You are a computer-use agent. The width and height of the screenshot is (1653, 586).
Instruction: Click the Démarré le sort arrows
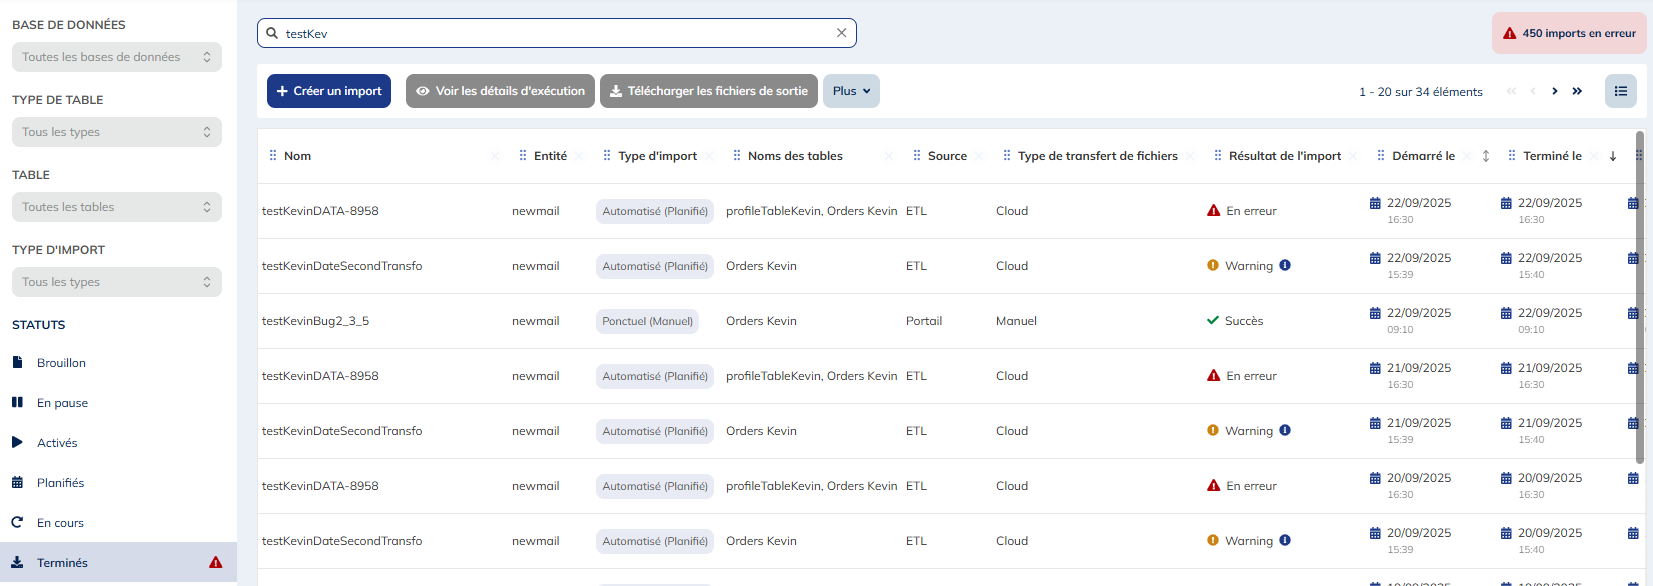(x=1486, y=156)
